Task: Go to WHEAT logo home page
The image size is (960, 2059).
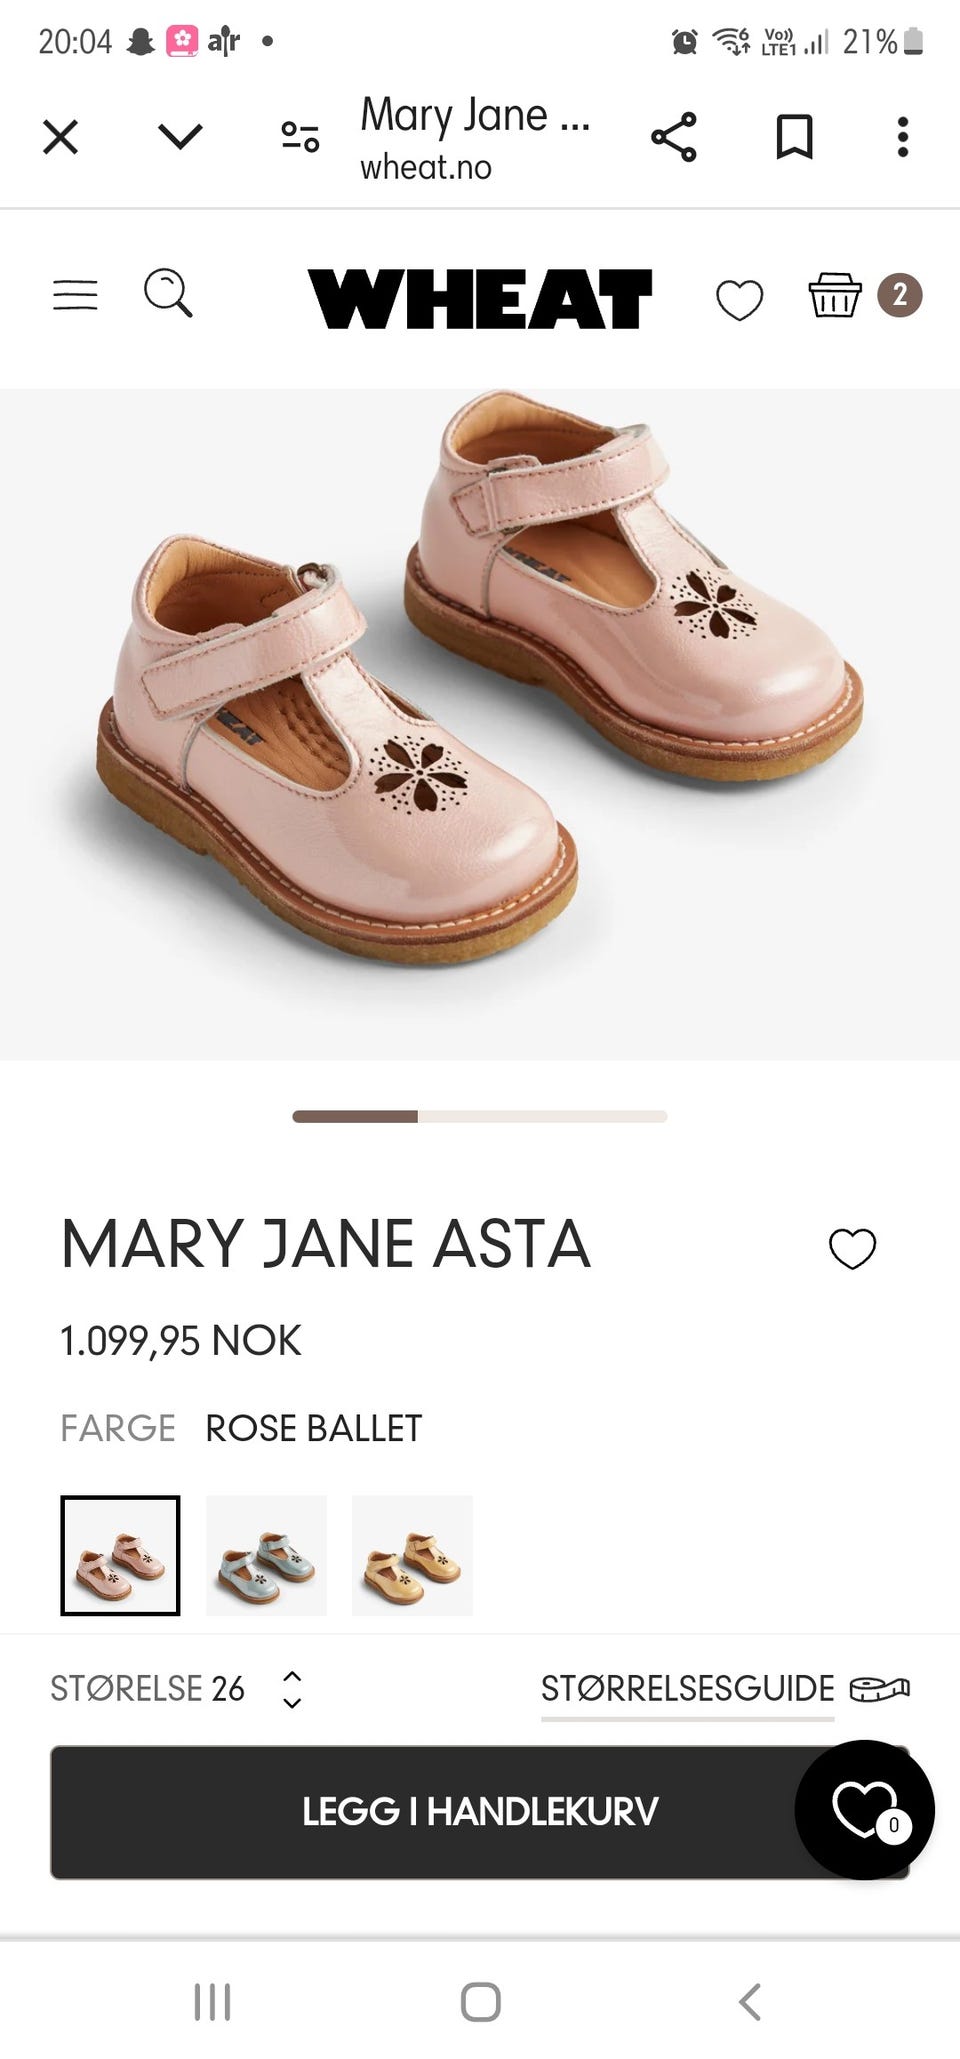Action: [x=480, y=298]
